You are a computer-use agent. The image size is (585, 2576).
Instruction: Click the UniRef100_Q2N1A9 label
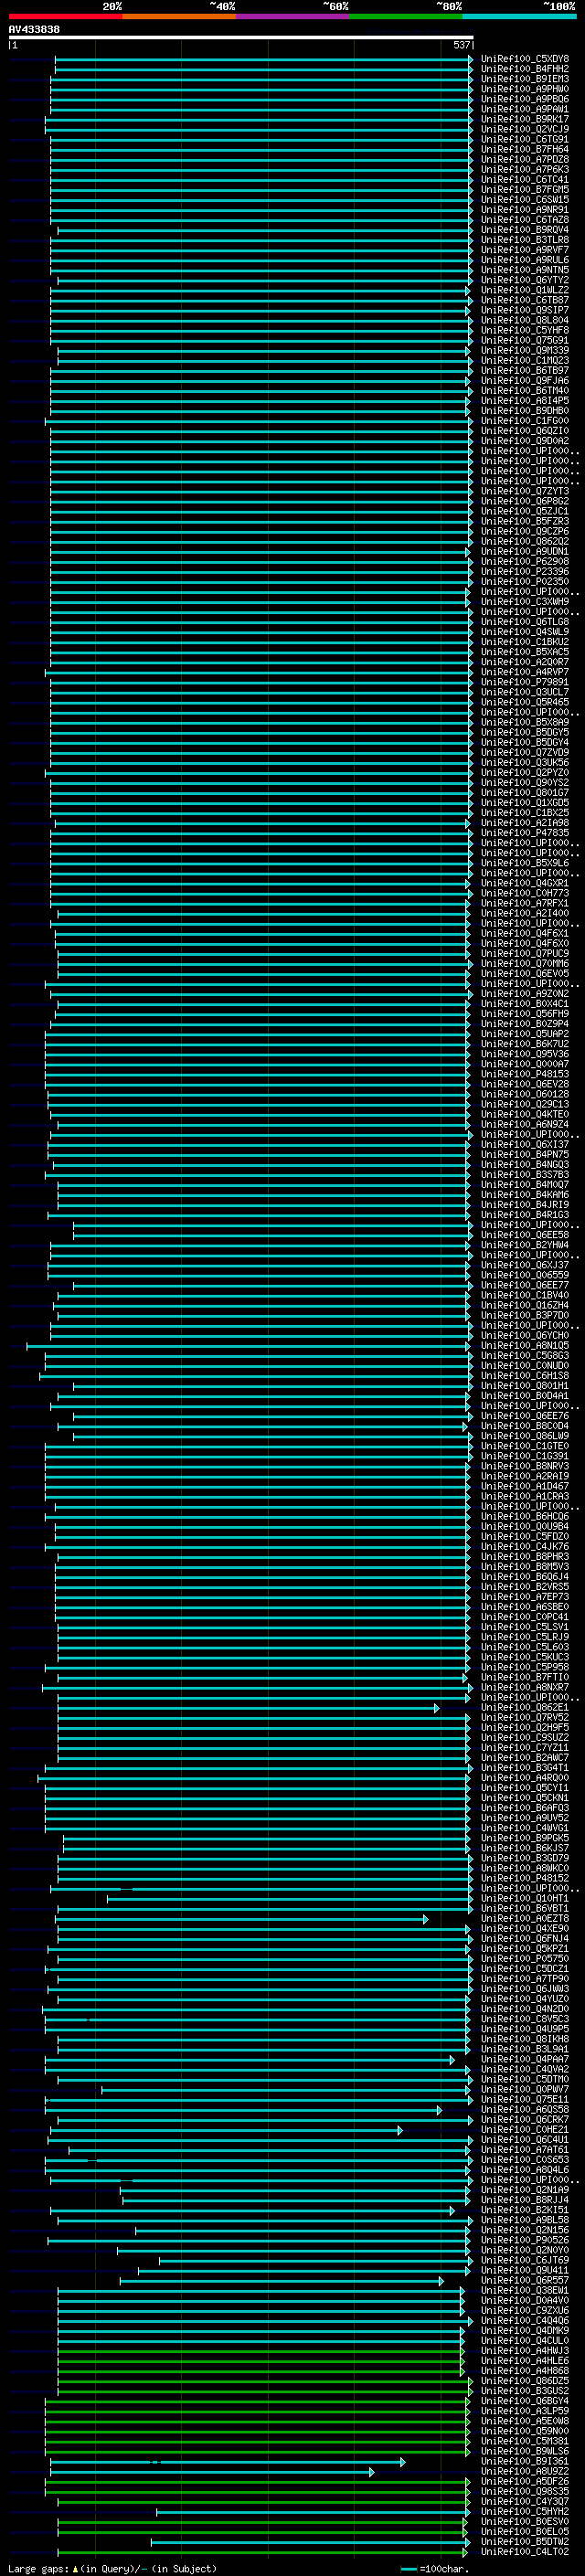coord(524,2189)
